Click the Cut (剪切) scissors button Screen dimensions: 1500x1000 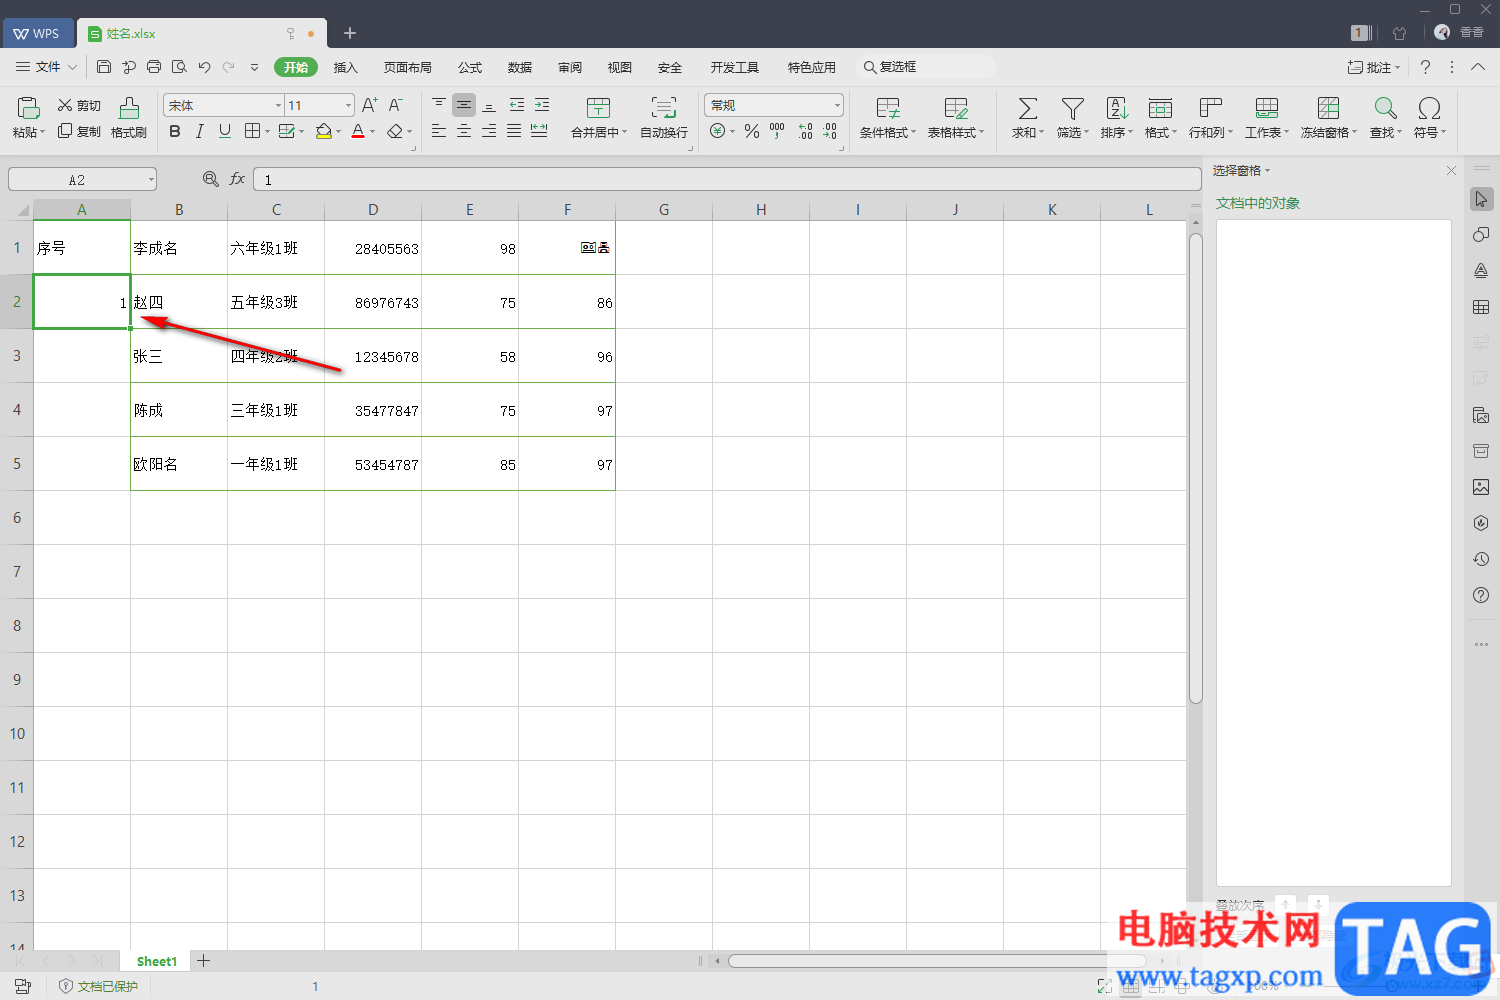pyautogui.click(x=79, y=105)
